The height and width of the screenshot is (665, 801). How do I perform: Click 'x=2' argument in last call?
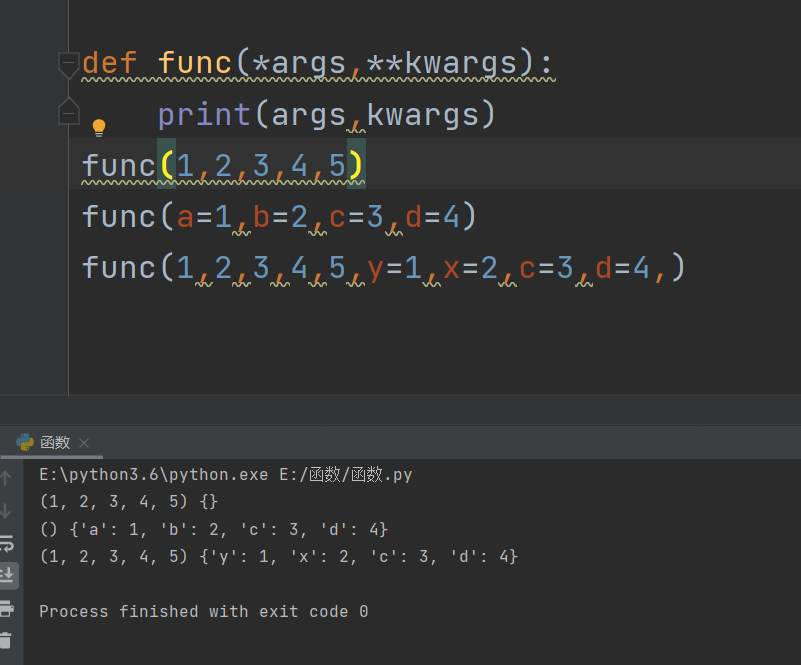click(470, 268)
